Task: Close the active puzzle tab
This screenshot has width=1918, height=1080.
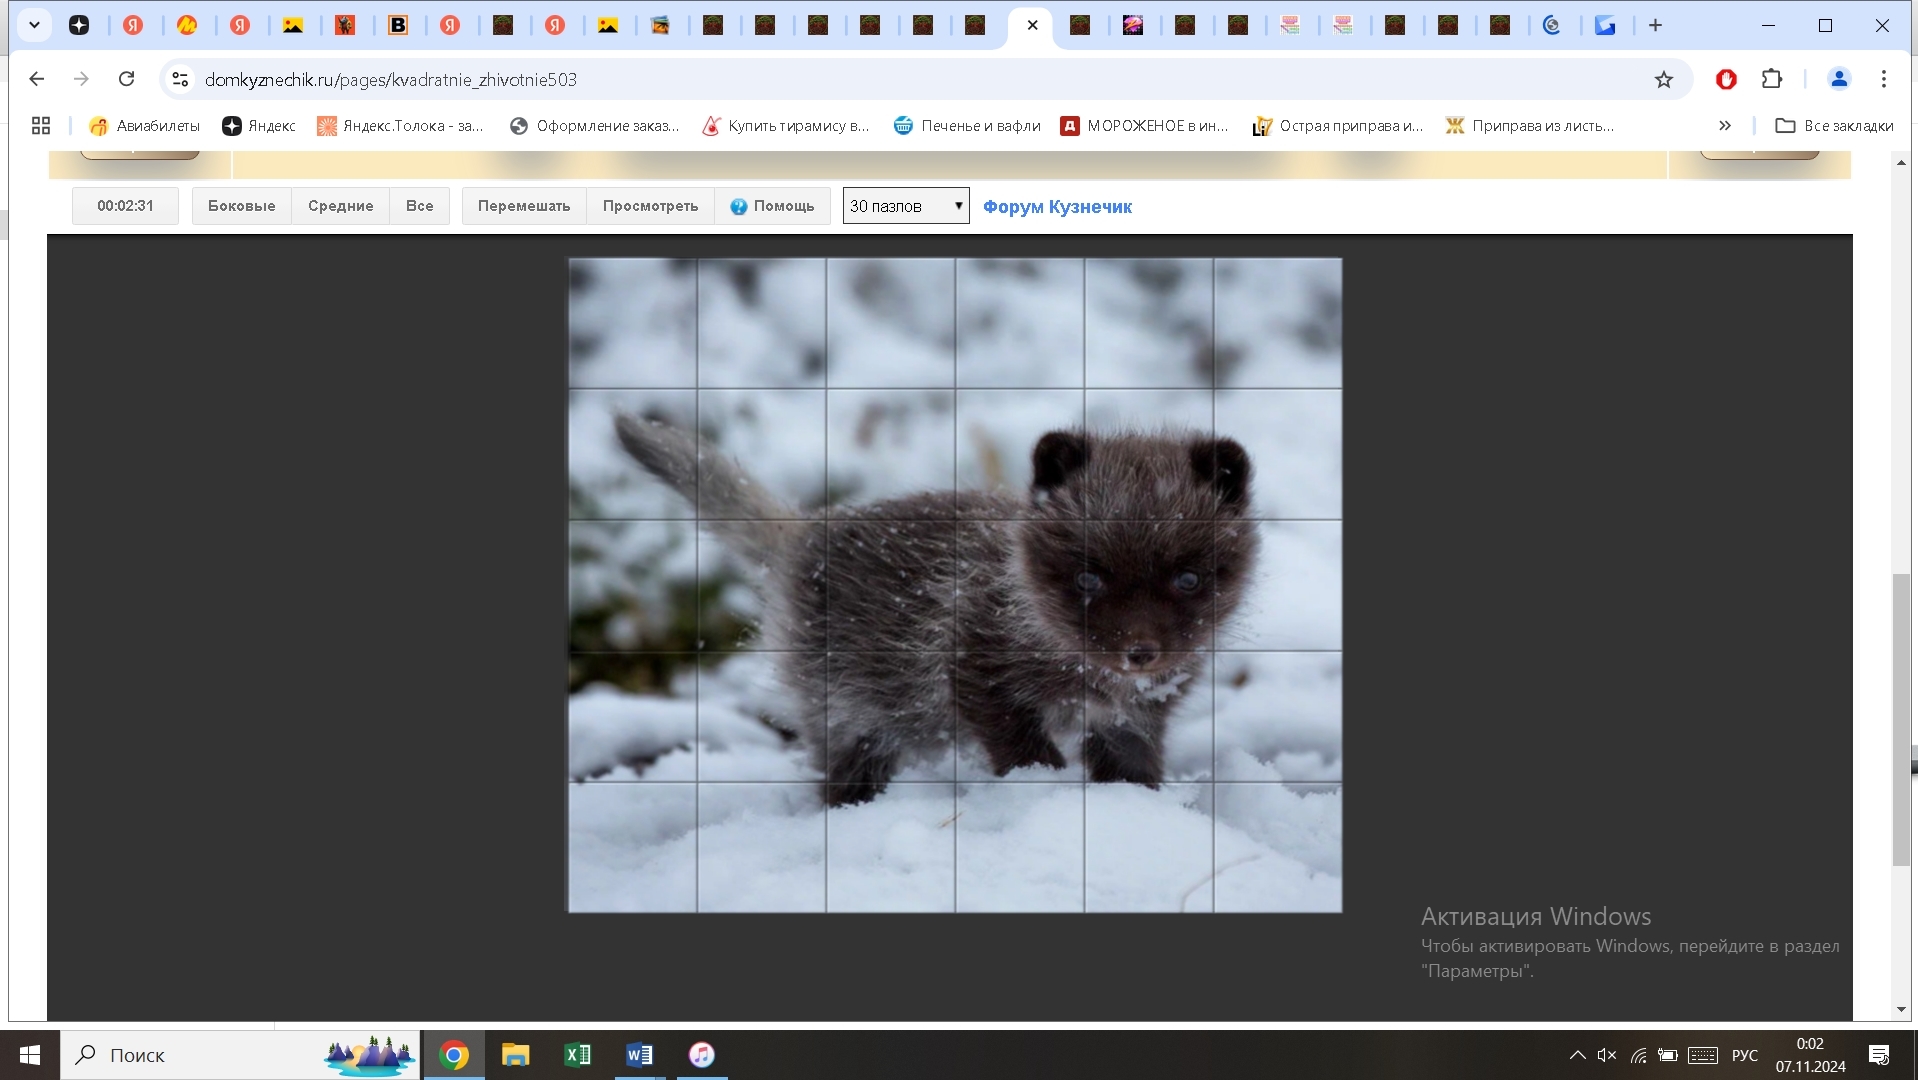Action: tap(1033, 25)
